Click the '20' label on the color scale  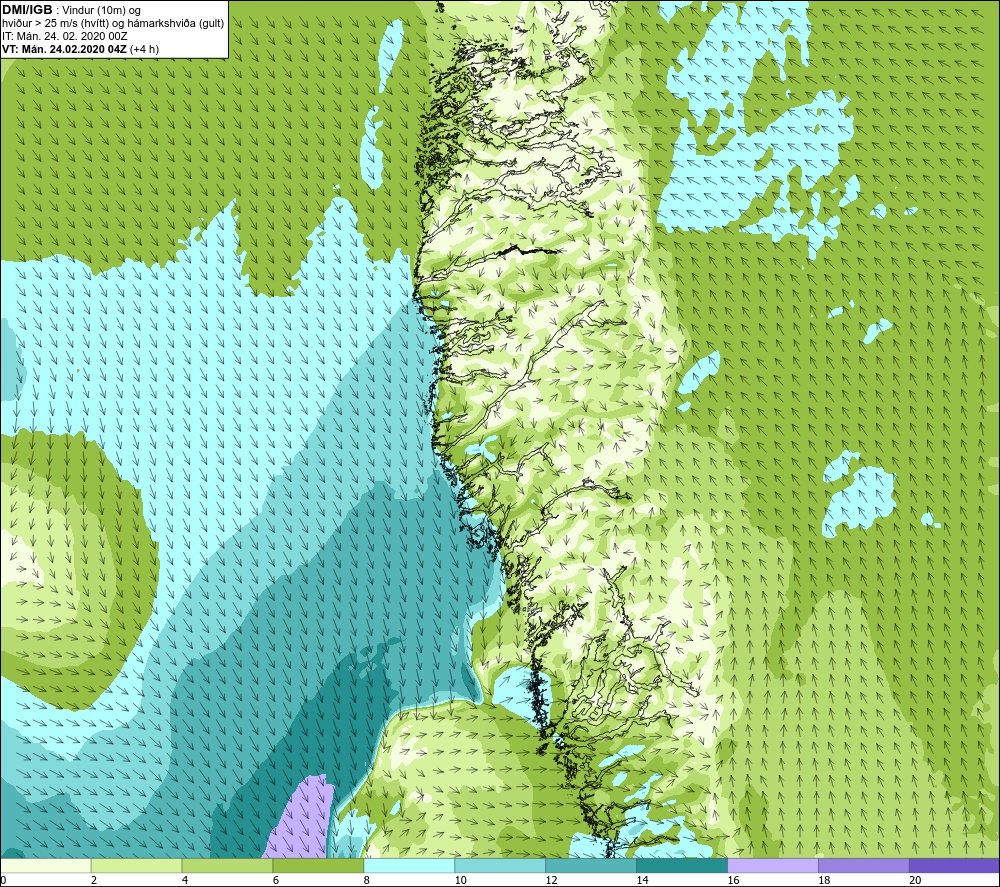(x=915, y=880)
